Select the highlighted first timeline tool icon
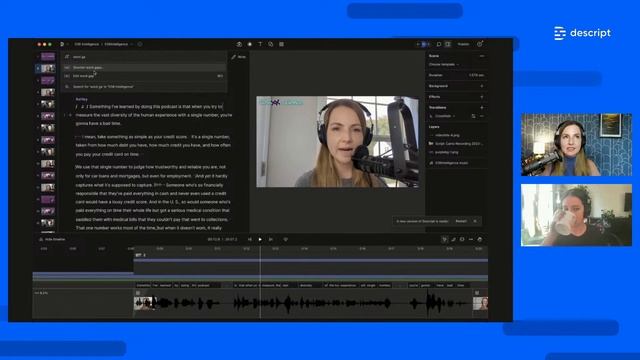 (444, 239)
